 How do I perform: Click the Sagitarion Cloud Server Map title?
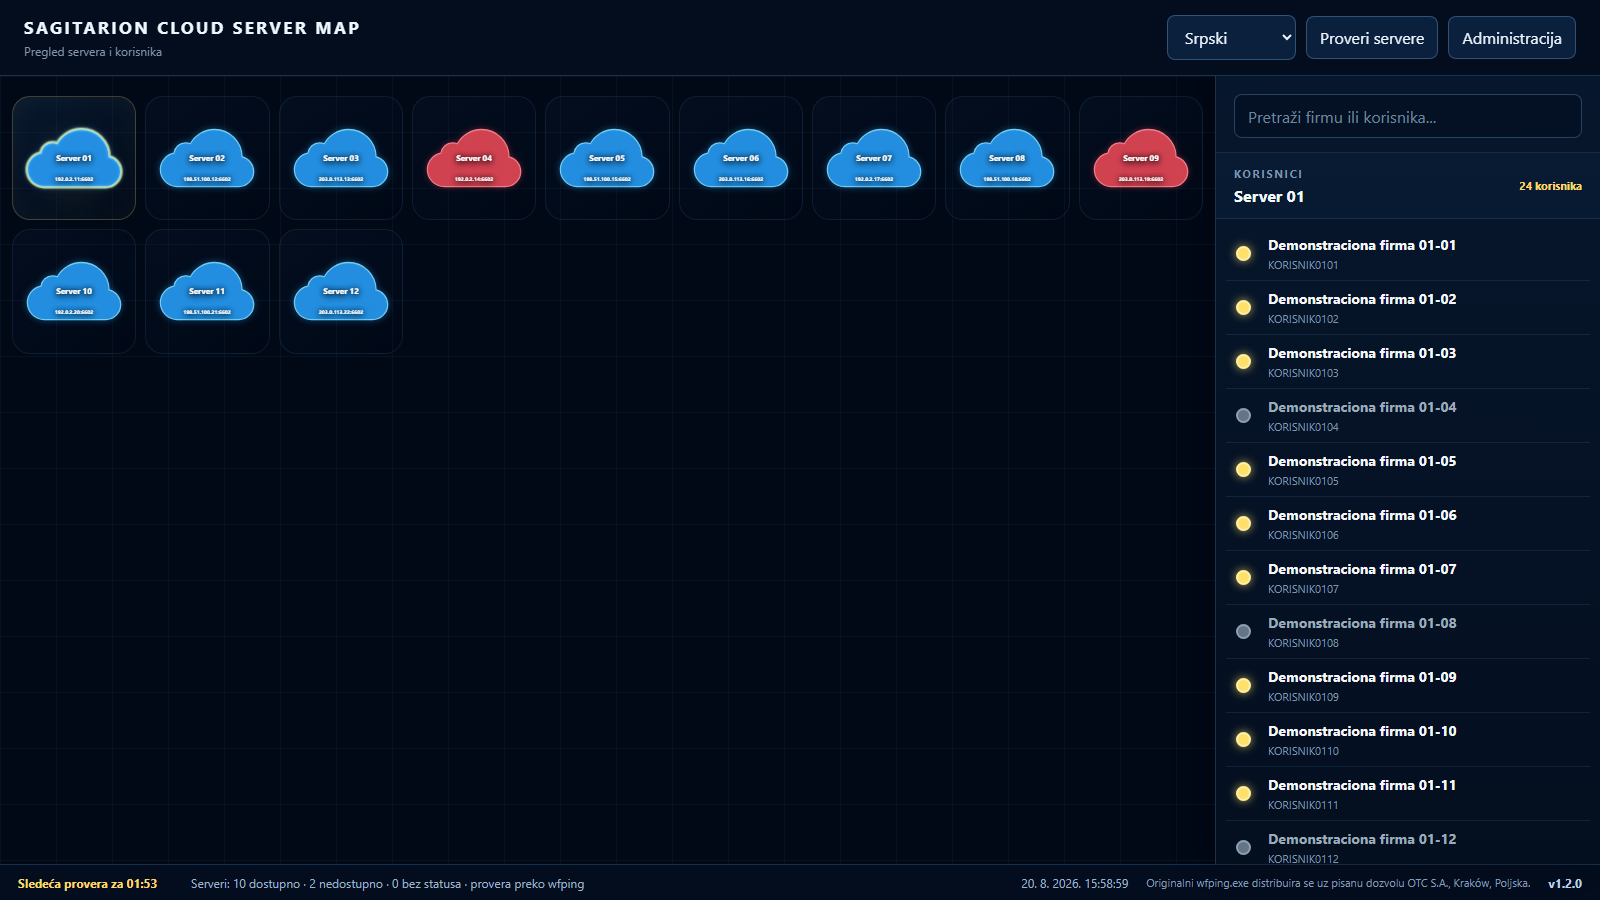[x=192, y=28]
